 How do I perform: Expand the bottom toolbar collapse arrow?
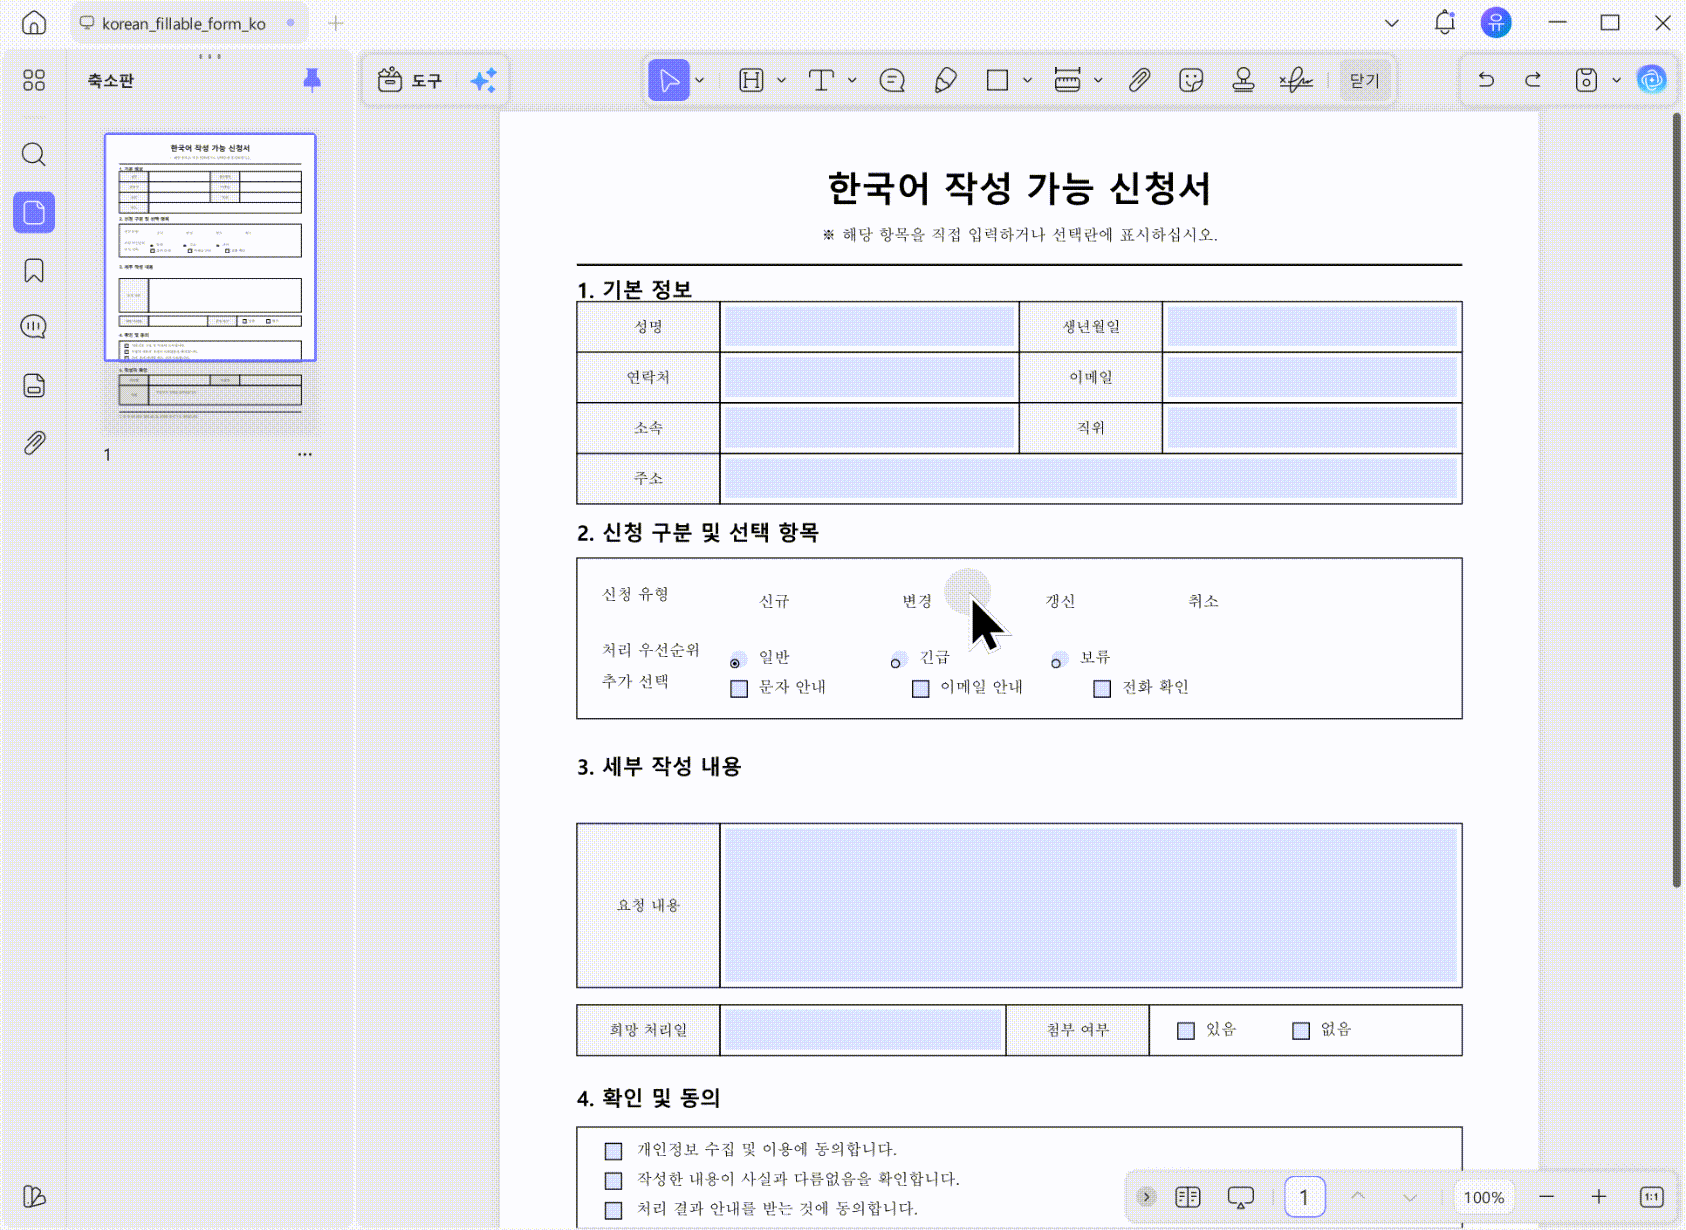[1146, 1197]
